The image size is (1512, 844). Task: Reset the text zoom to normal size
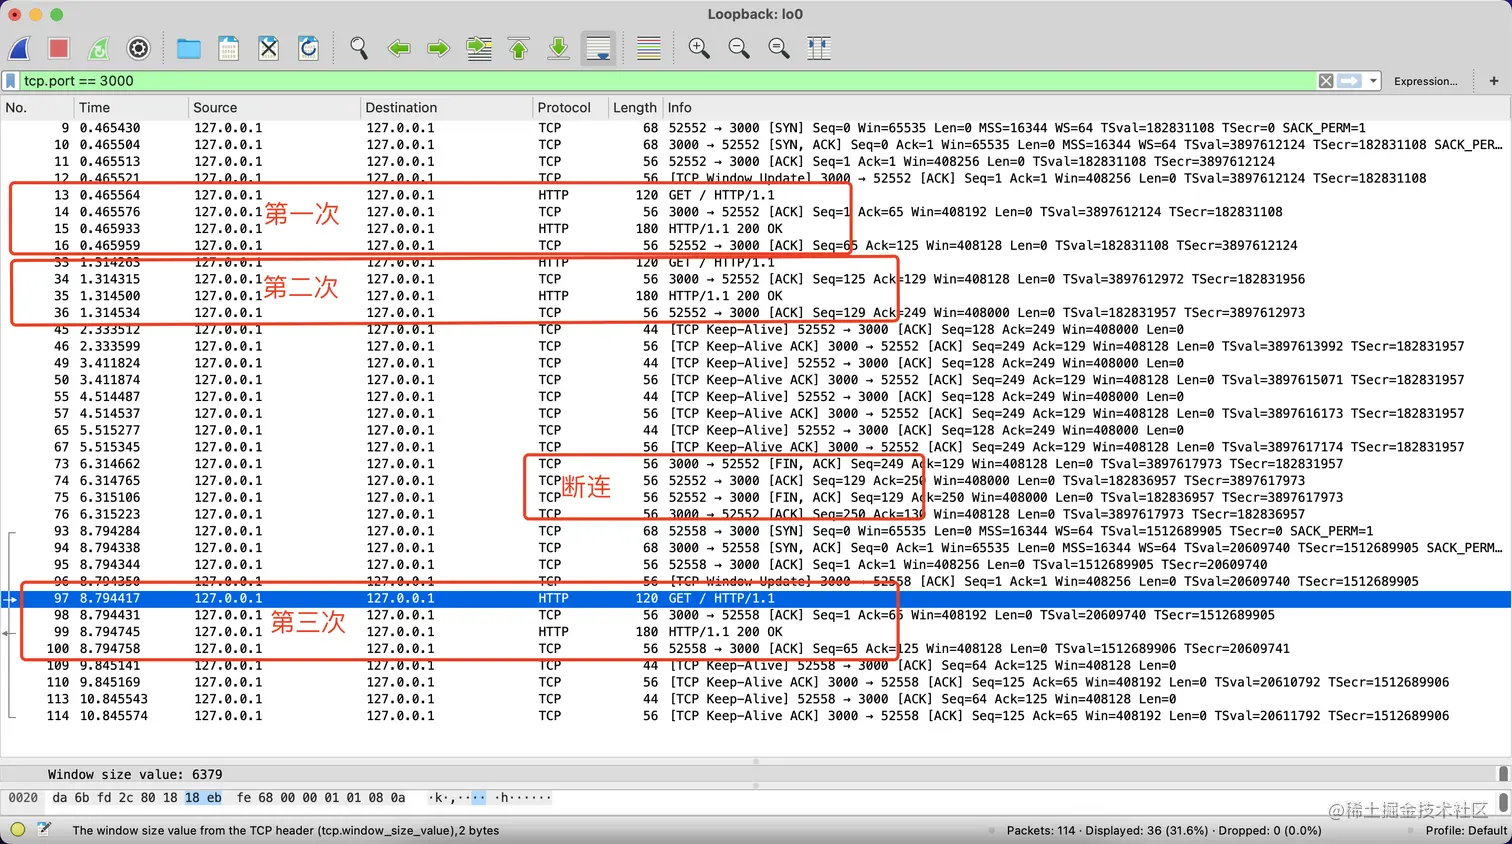[x=779, y=48]
